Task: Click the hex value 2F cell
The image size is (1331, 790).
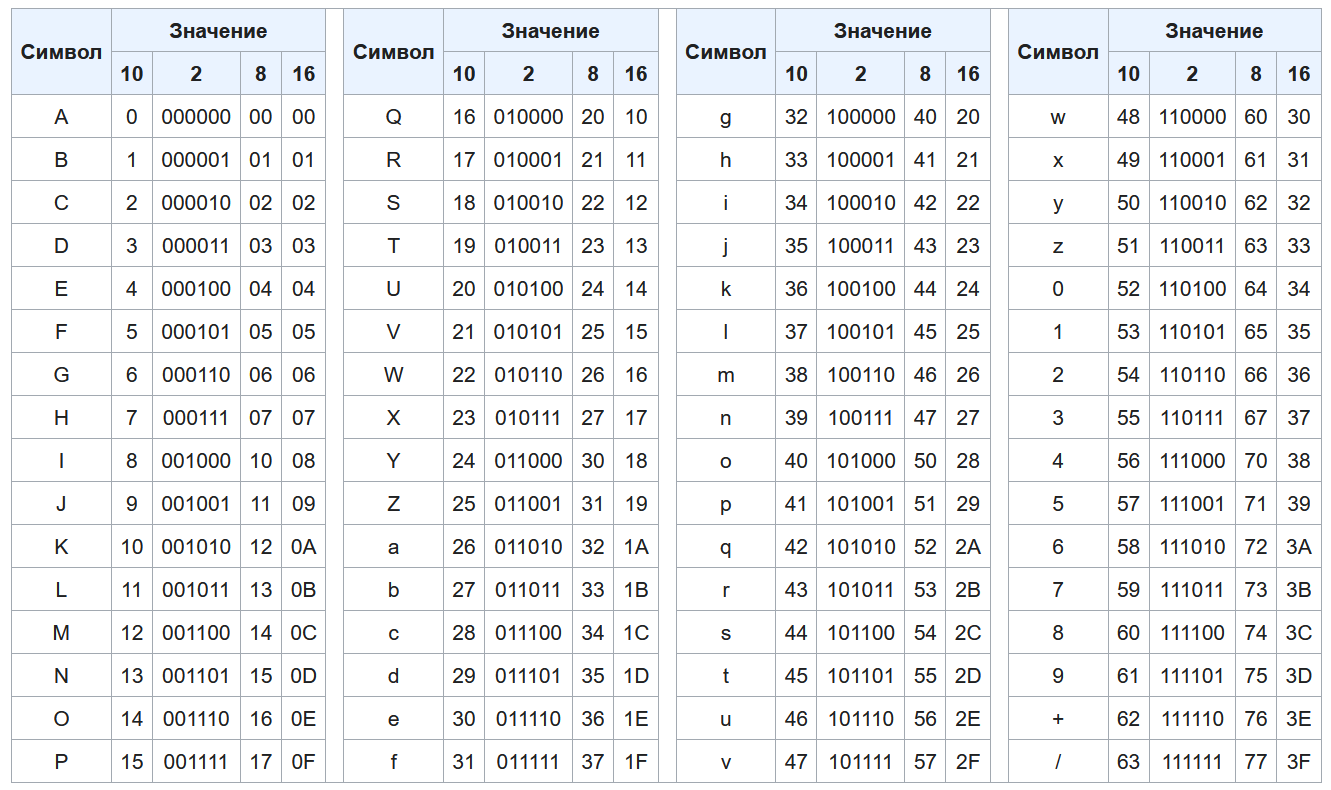Action: click(968, 762)
